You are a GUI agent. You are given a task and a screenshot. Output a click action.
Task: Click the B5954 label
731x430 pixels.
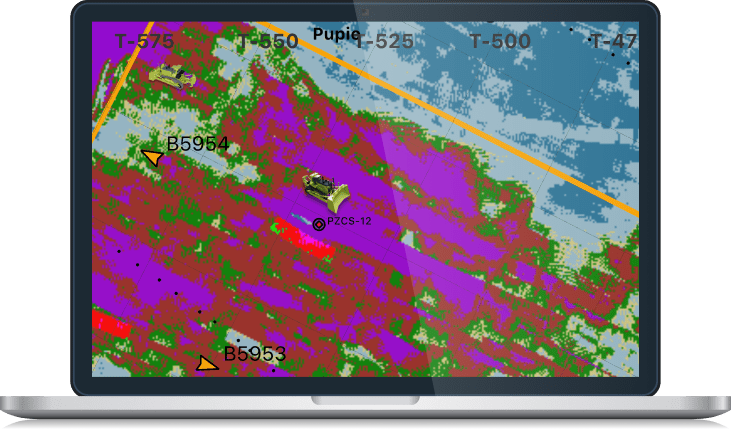198,144
